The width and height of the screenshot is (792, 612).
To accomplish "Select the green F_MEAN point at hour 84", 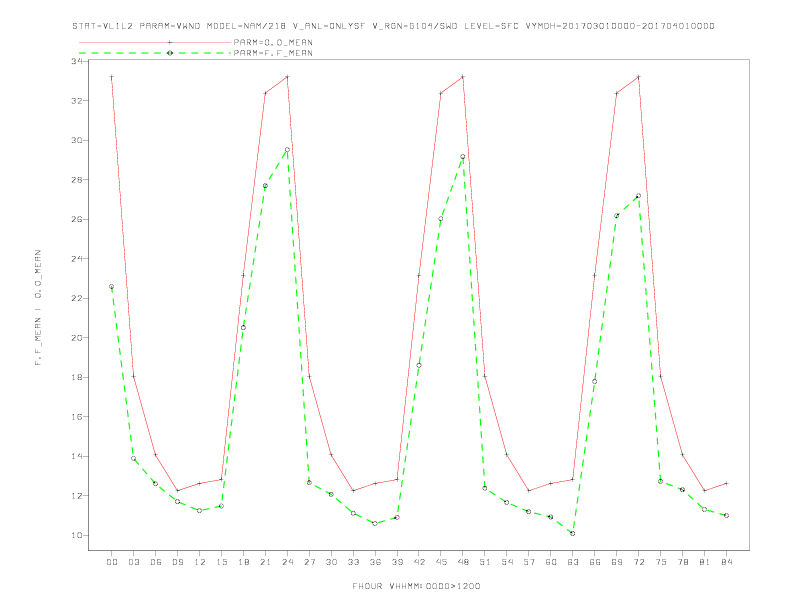I will (x=726, y=516).
